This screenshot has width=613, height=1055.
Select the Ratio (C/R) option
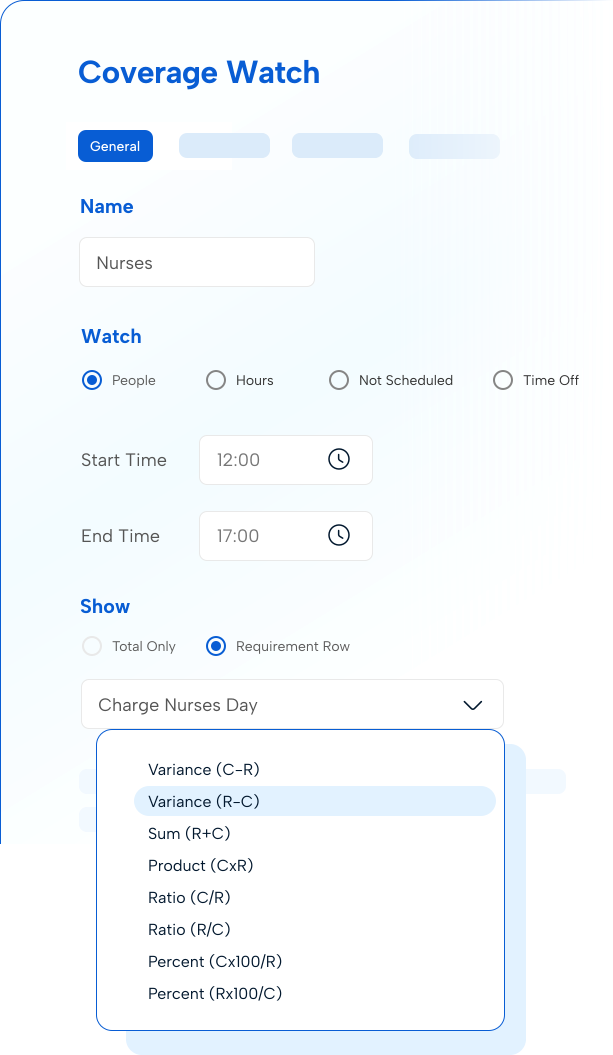189,897
